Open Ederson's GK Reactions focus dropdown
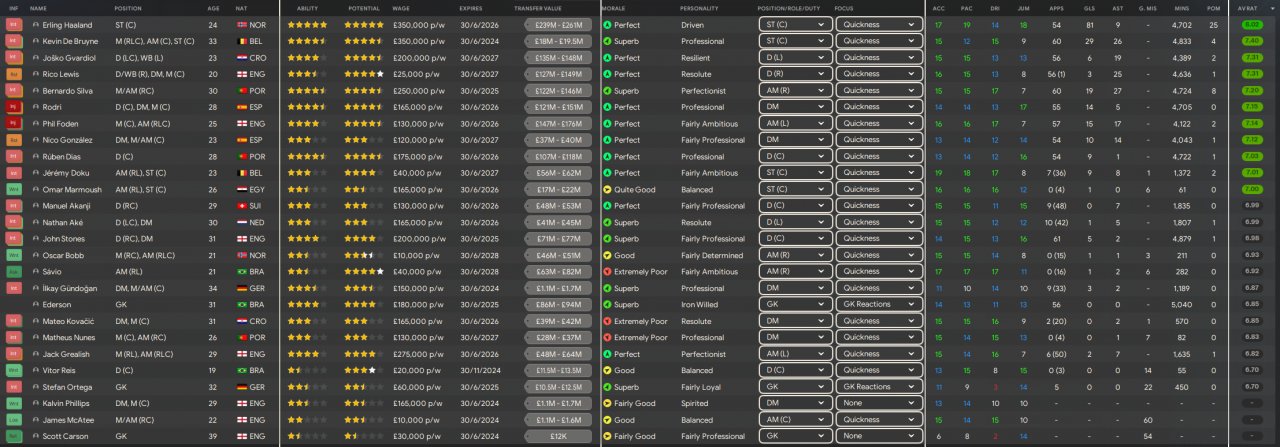Screen dimensions: 1280x447 click(879, 305)
